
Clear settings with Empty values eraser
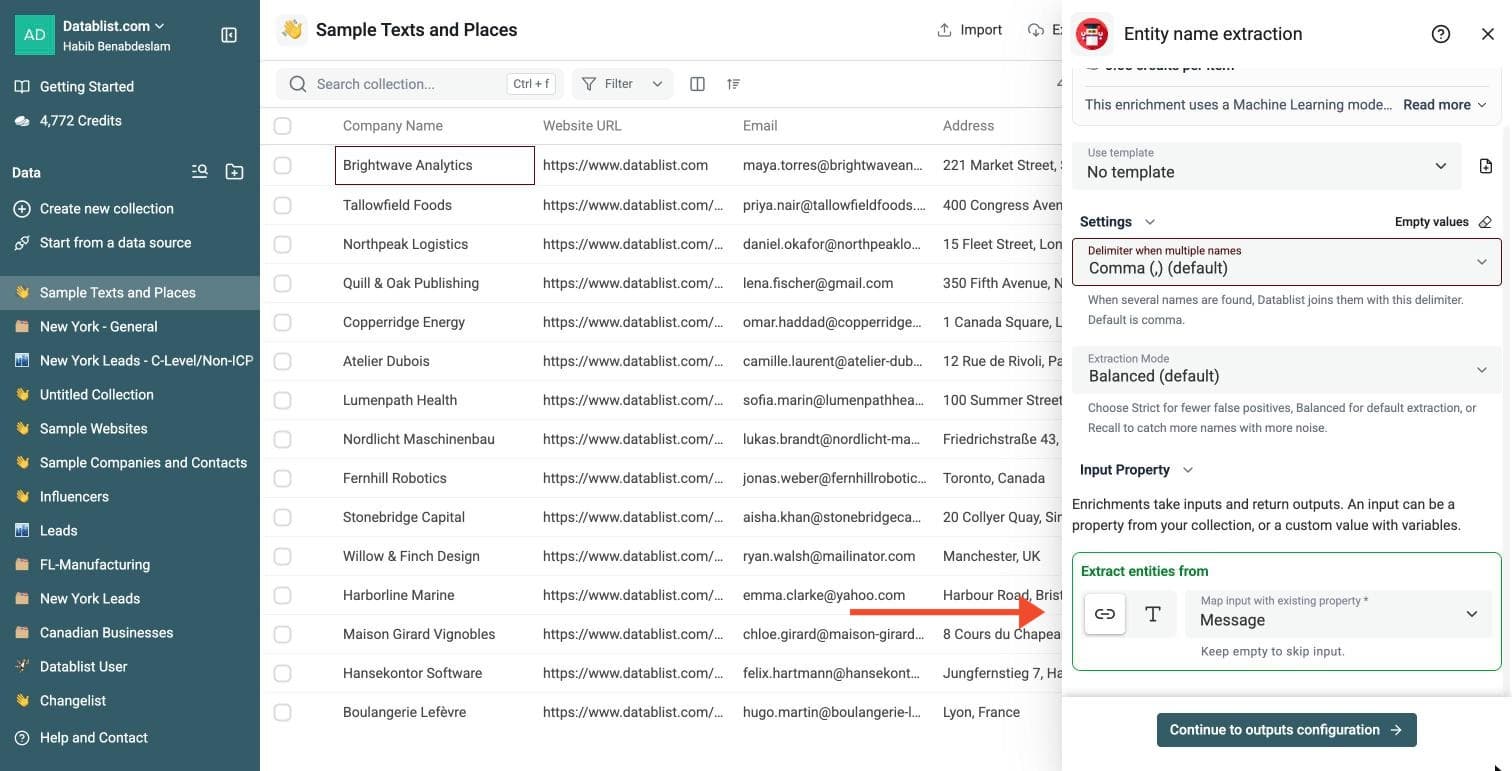click(x=1485, y=222)
